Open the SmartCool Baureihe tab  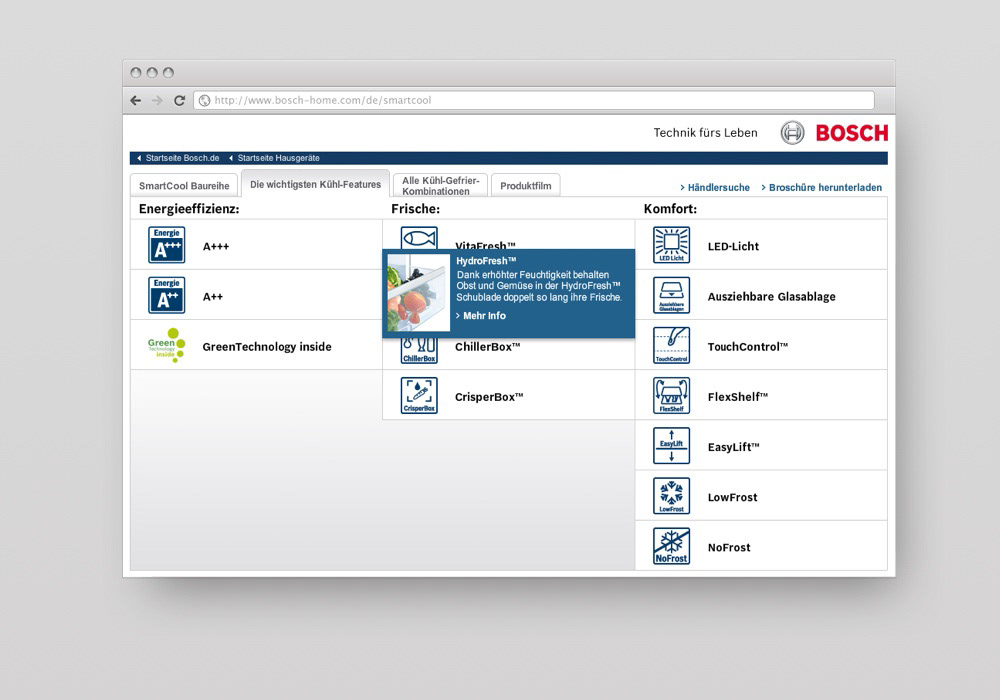click(184, 186)
